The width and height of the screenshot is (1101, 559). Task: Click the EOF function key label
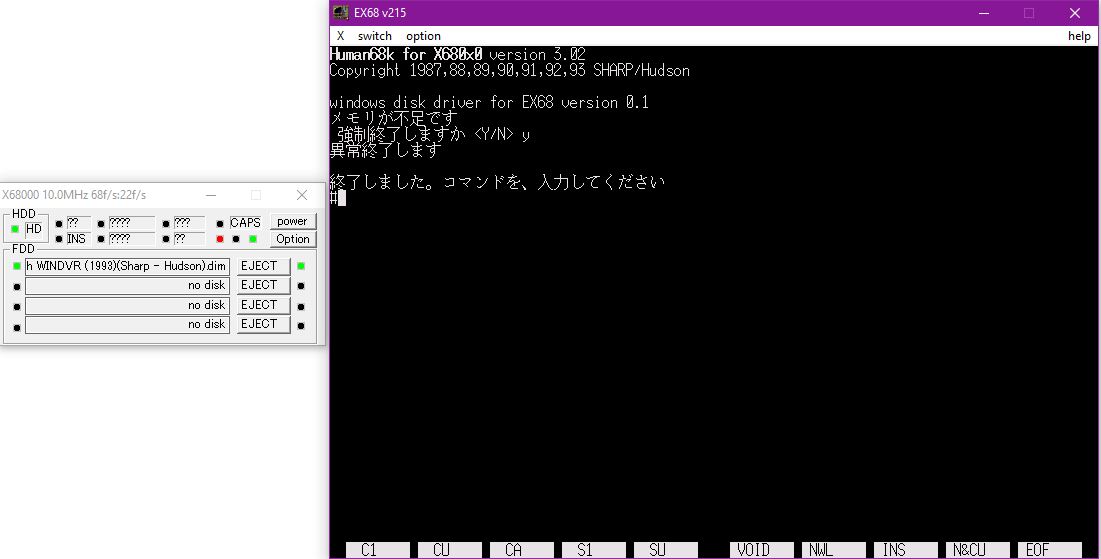coord(1050,550)
